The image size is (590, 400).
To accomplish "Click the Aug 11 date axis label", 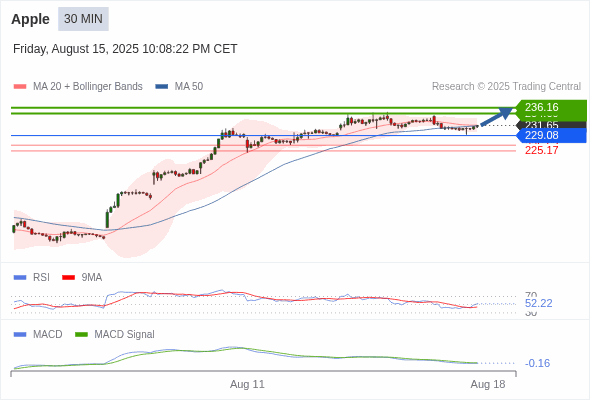I will [247, 385].
